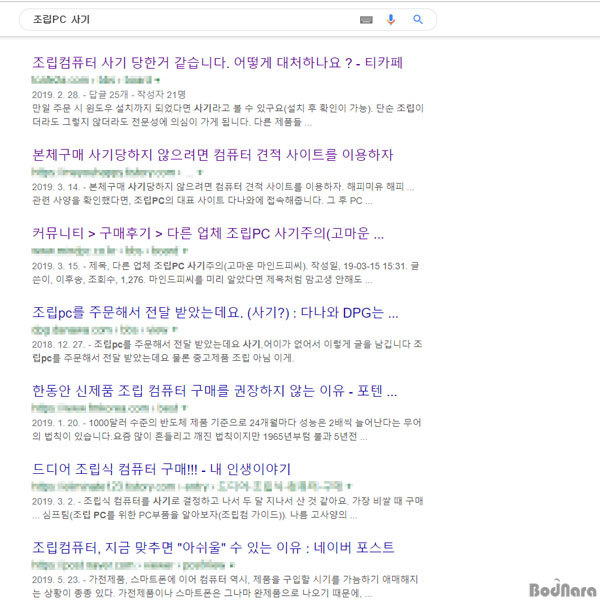The image size is (600, 600).
Task: Click snippet line 쓴이, 이후송, 조회수, 1,276
Action: [202, 279]
